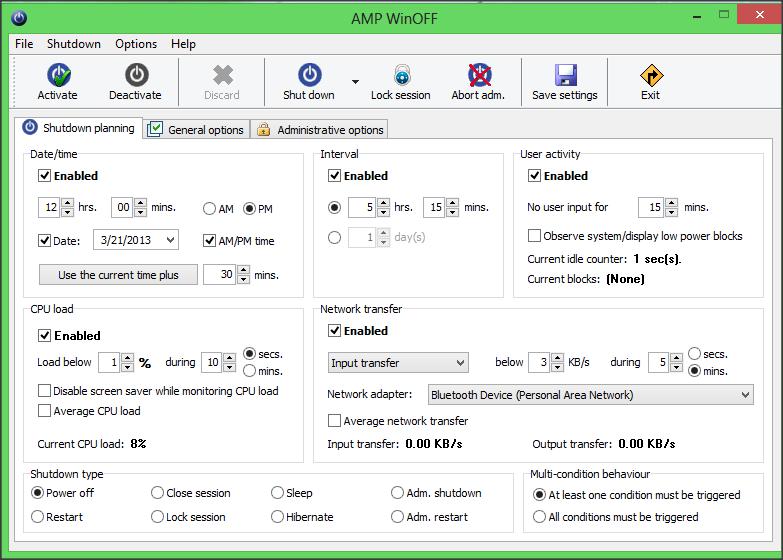783x560 pixels.
Task: Select the AM radio button
Action: click(x=209, y=208)
